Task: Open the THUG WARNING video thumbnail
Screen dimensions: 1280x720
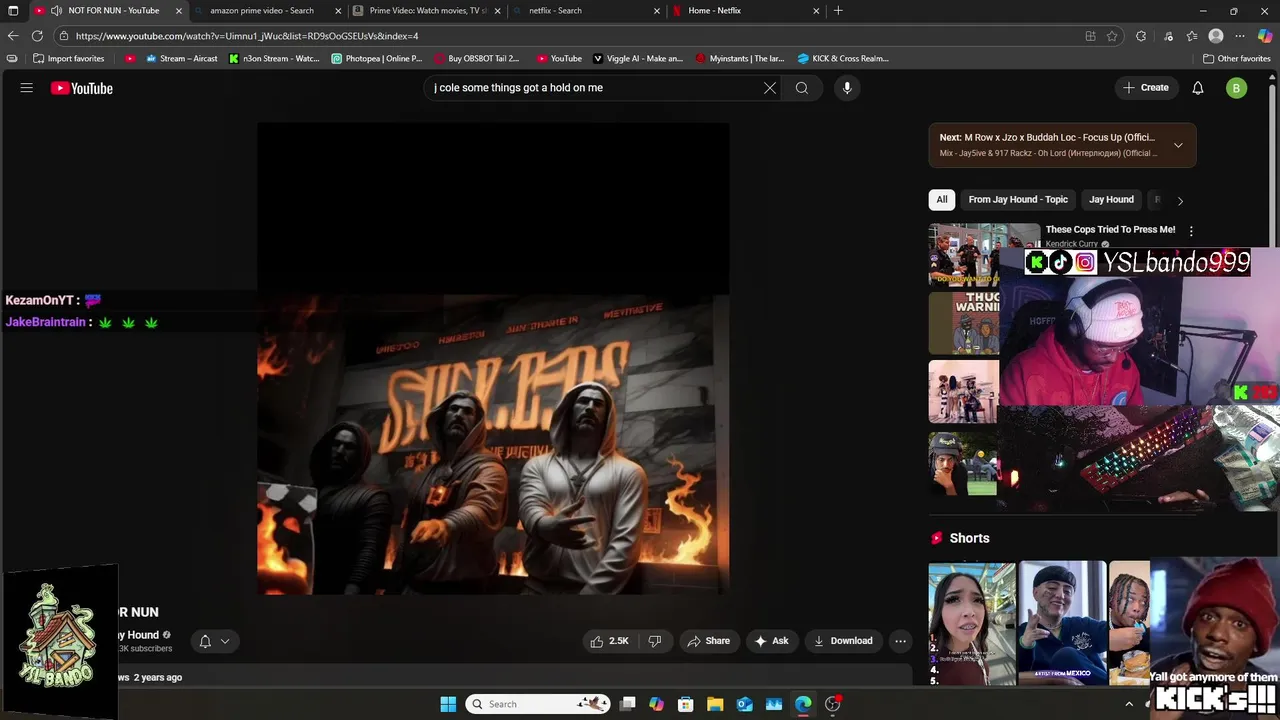Action: pyautogui.click(x=964, y=323)
